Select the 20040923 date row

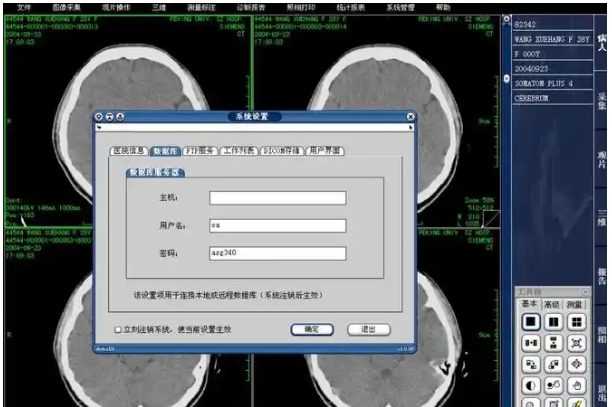tap(552, 69)
